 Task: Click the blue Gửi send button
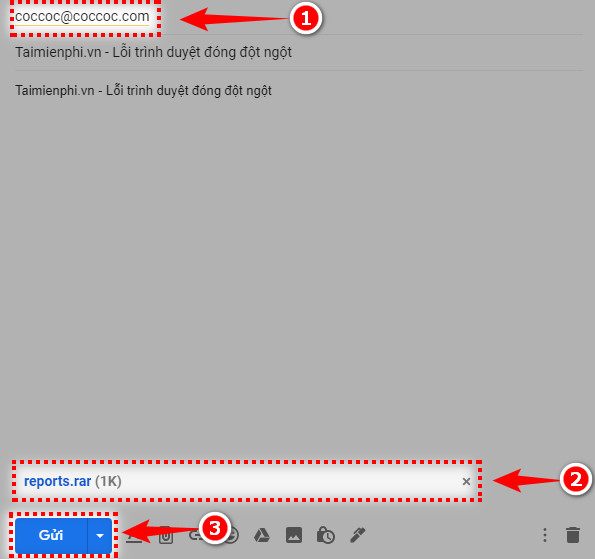tap(51, 535)
